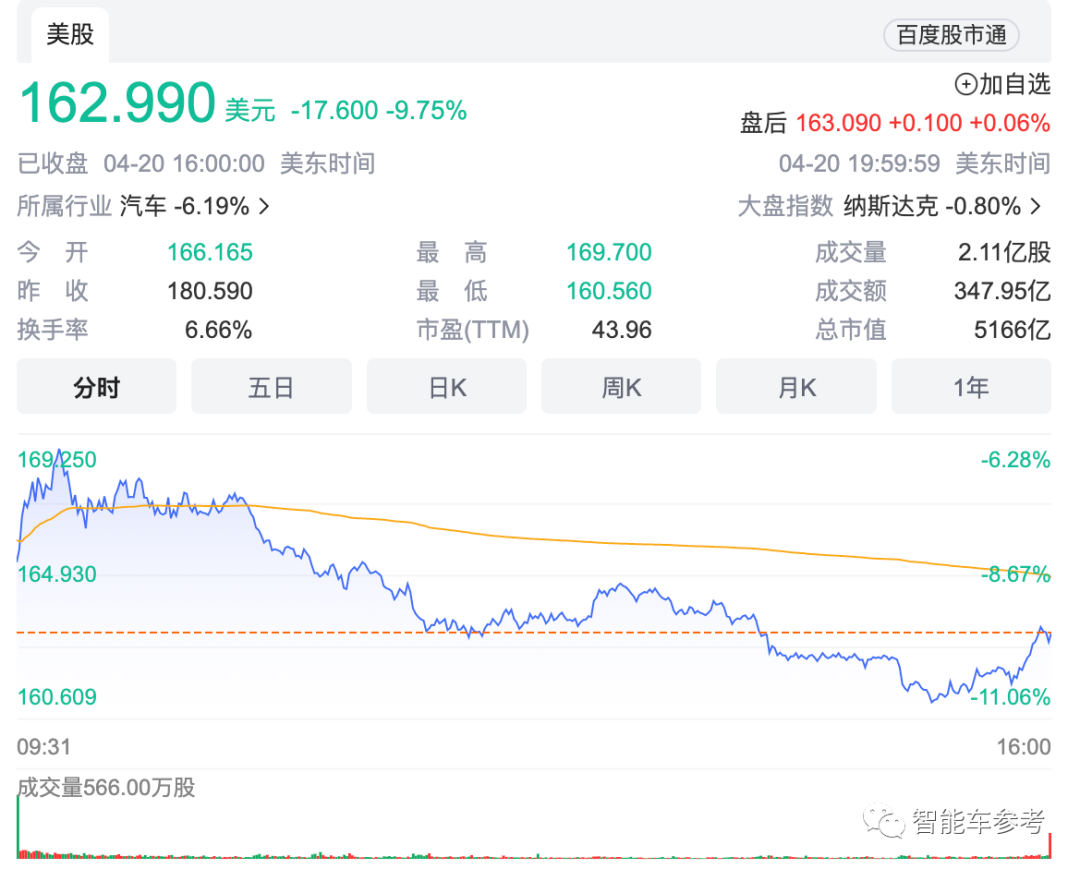Open the 百度股市通 button
Image resolution: width=1080 pixels, height=869 pixels.
coord(951,36)
